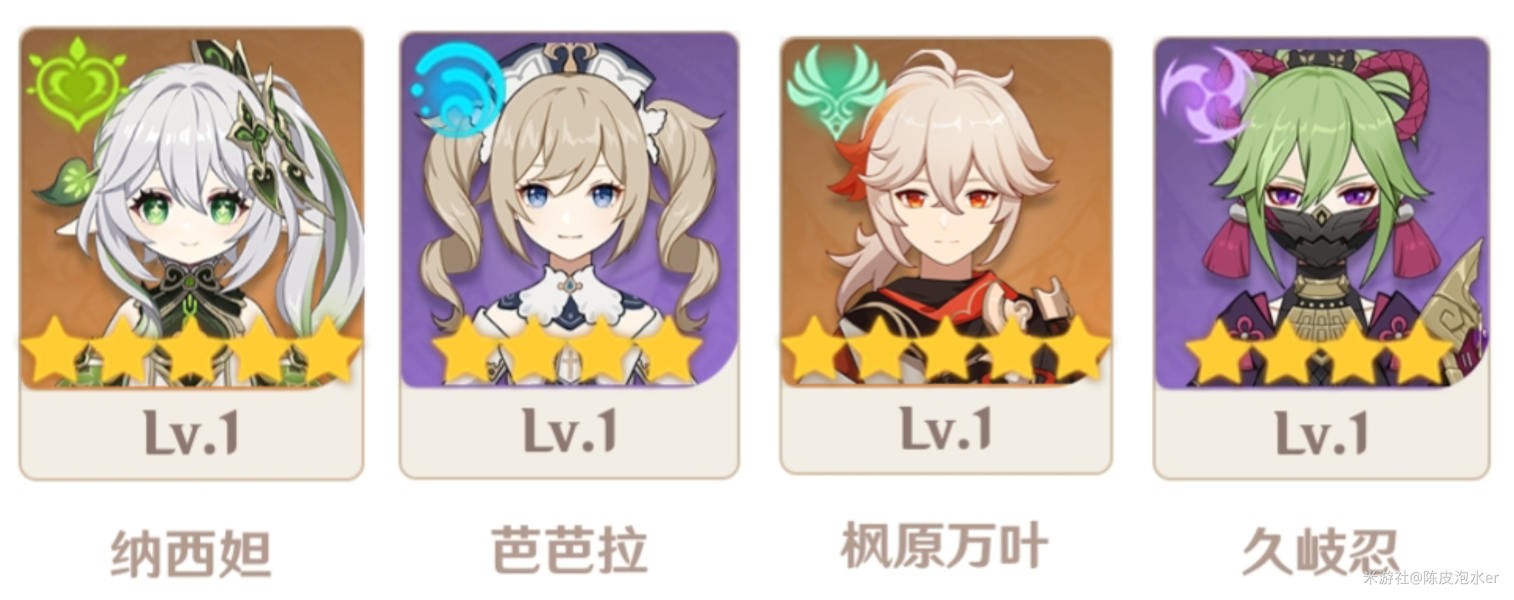Click the Lv.1 label under Nahida
This screenshot has width=1514, height=600.
(191, 432)
